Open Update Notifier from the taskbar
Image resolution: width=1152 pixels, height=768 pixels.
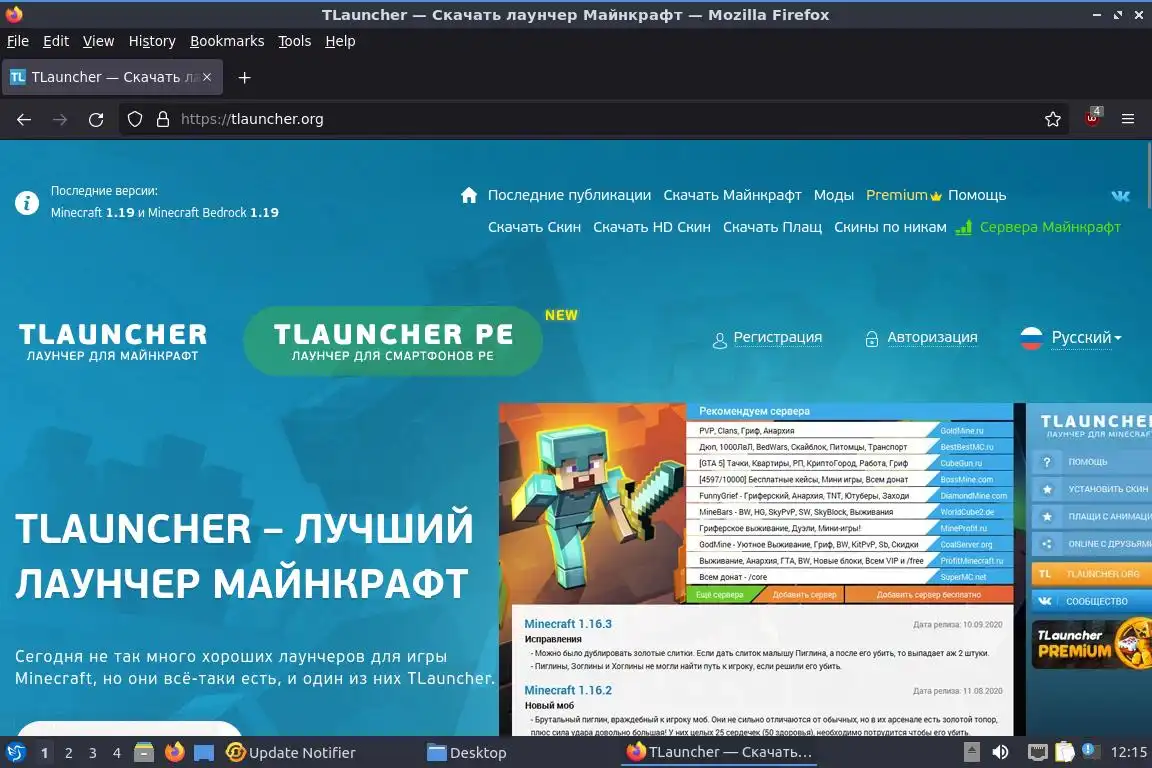[292, 753]
